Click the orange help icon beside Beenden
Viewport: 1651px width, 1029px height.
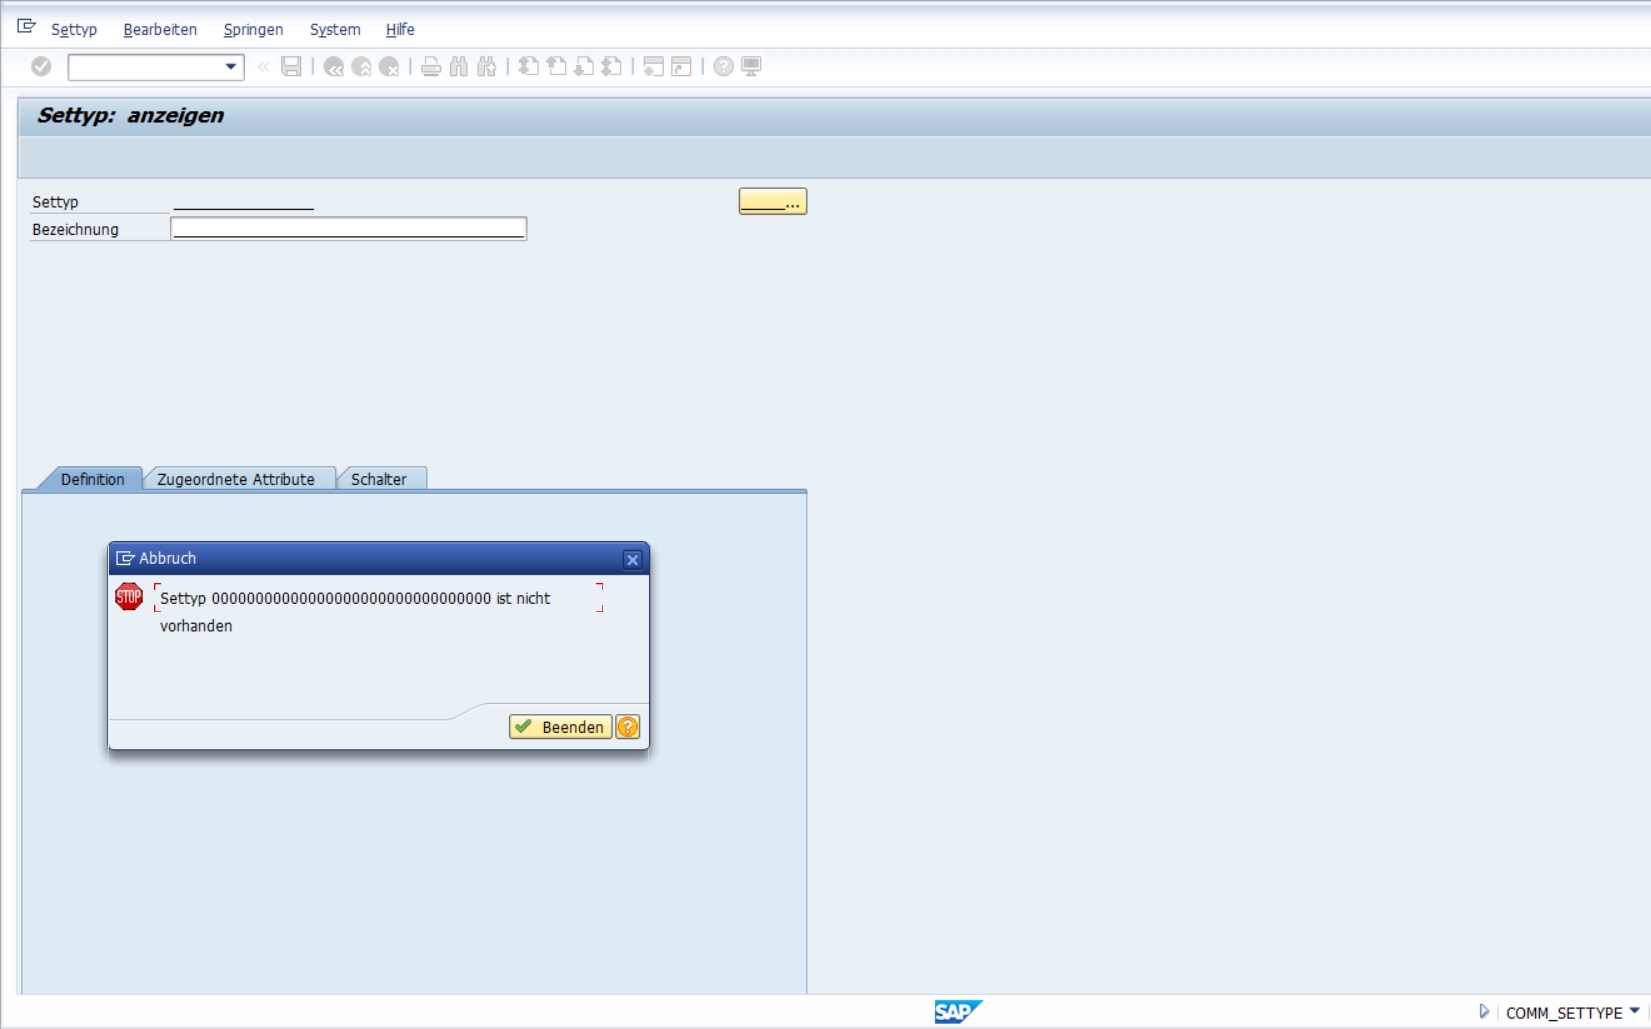click(x=627, y=727)
